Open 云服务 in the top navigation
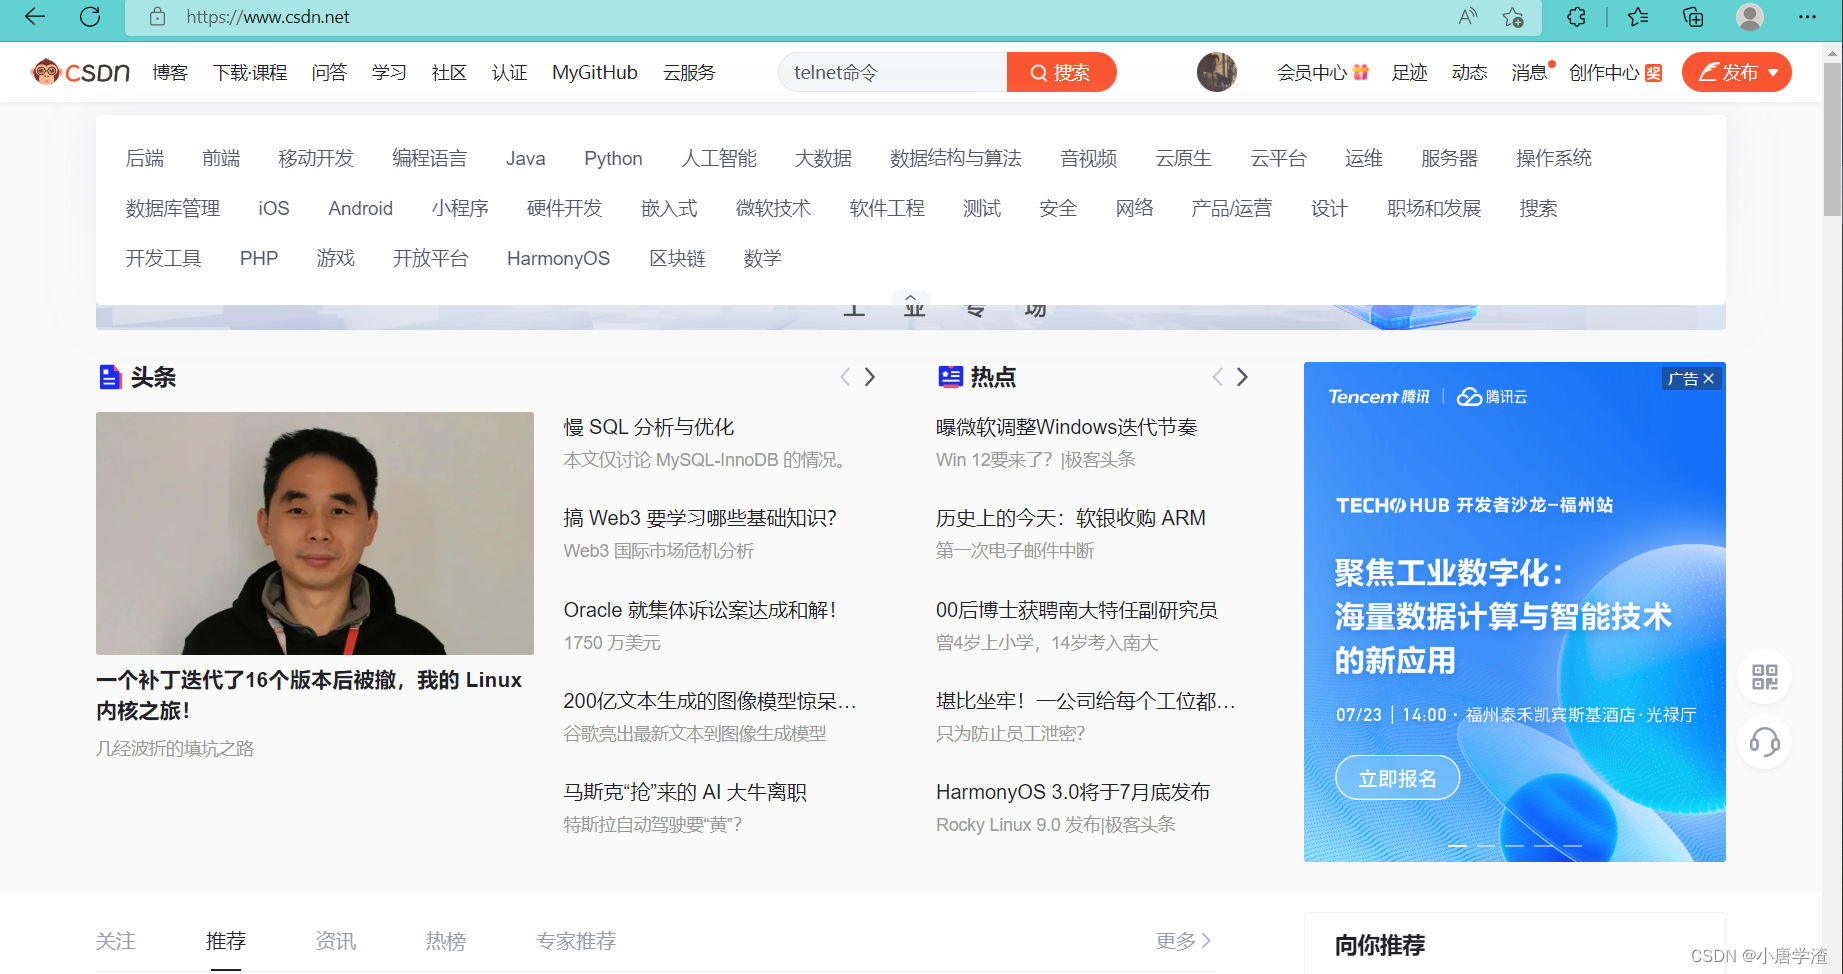This screenshot has width=1843, height=974. pyautogui.click(x=689, y=72)
